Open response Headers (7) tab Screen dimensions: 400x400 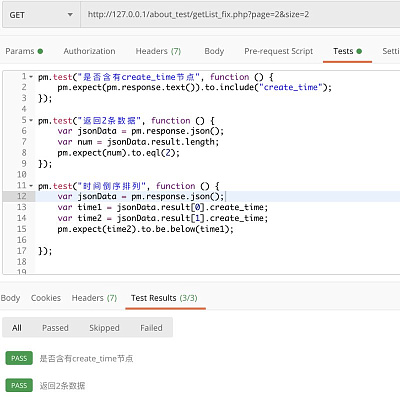[94, 298]
